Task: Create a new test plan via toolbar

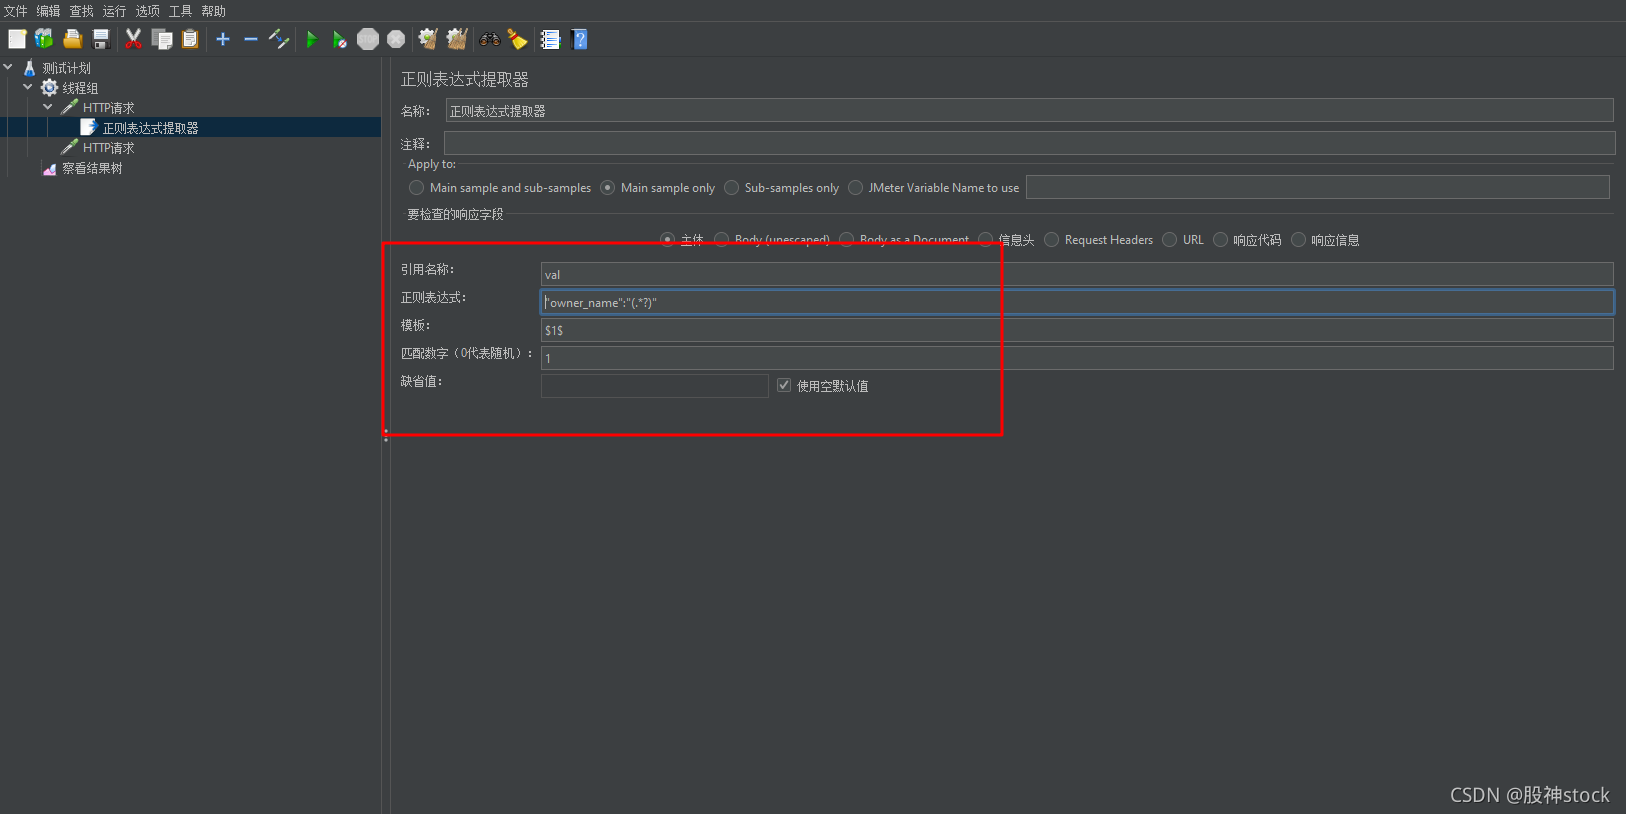Action: tap(17, 39)
